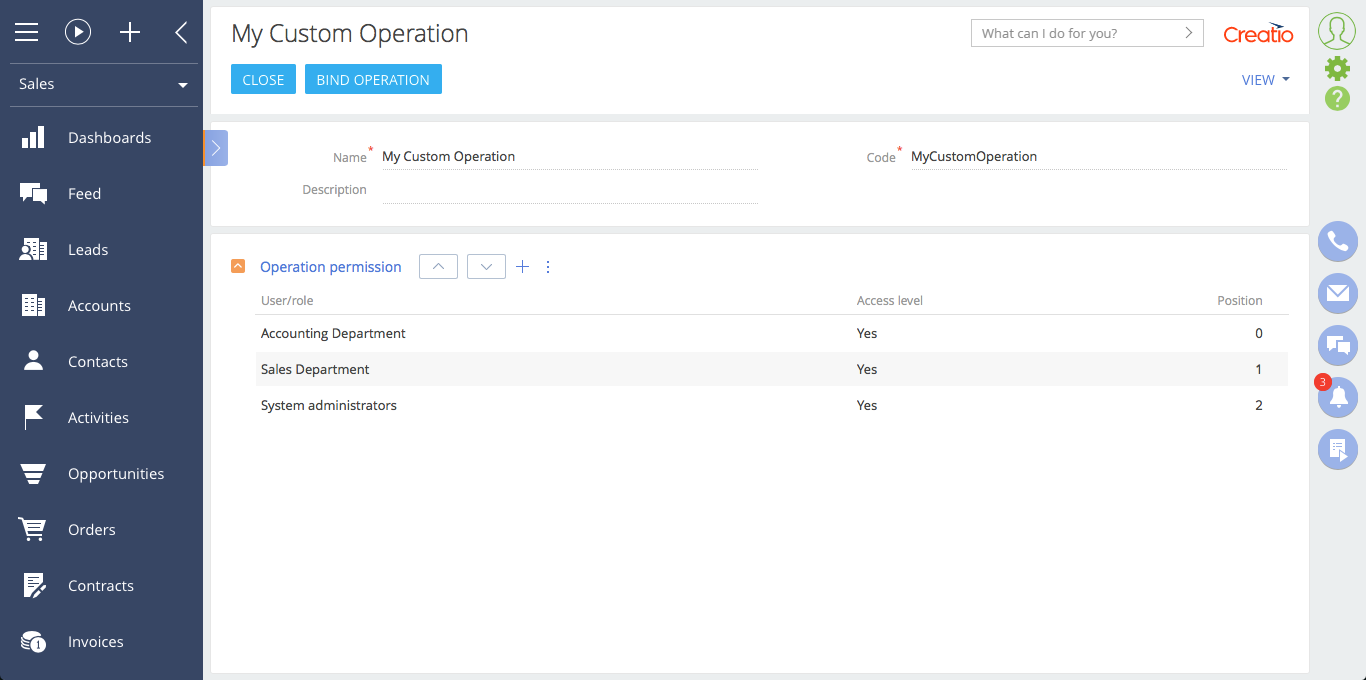Expand the VIEW dropdown menu

1265,80
